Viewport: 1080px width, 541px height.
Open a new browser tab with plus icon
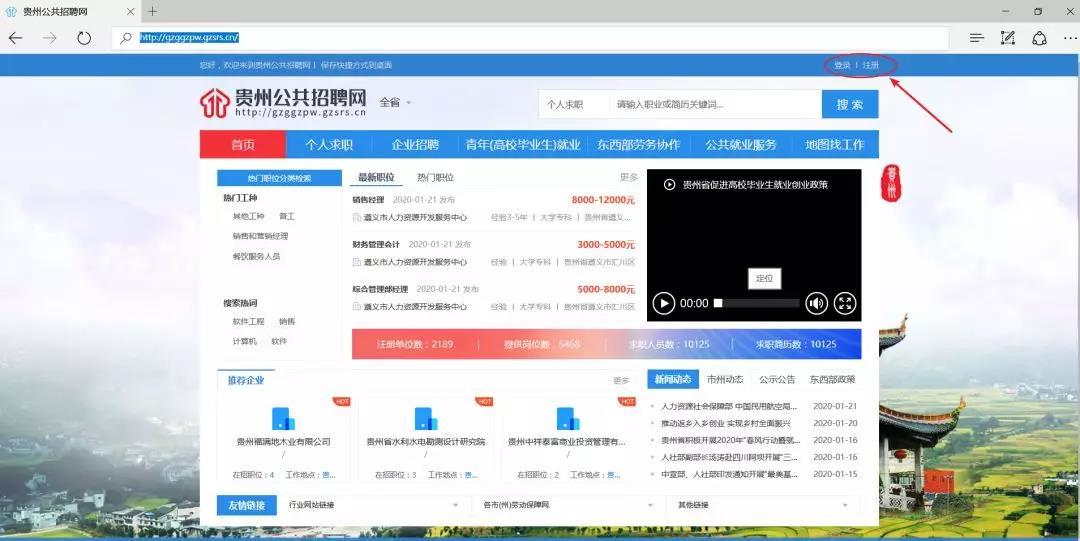click(x=152, y=11)
